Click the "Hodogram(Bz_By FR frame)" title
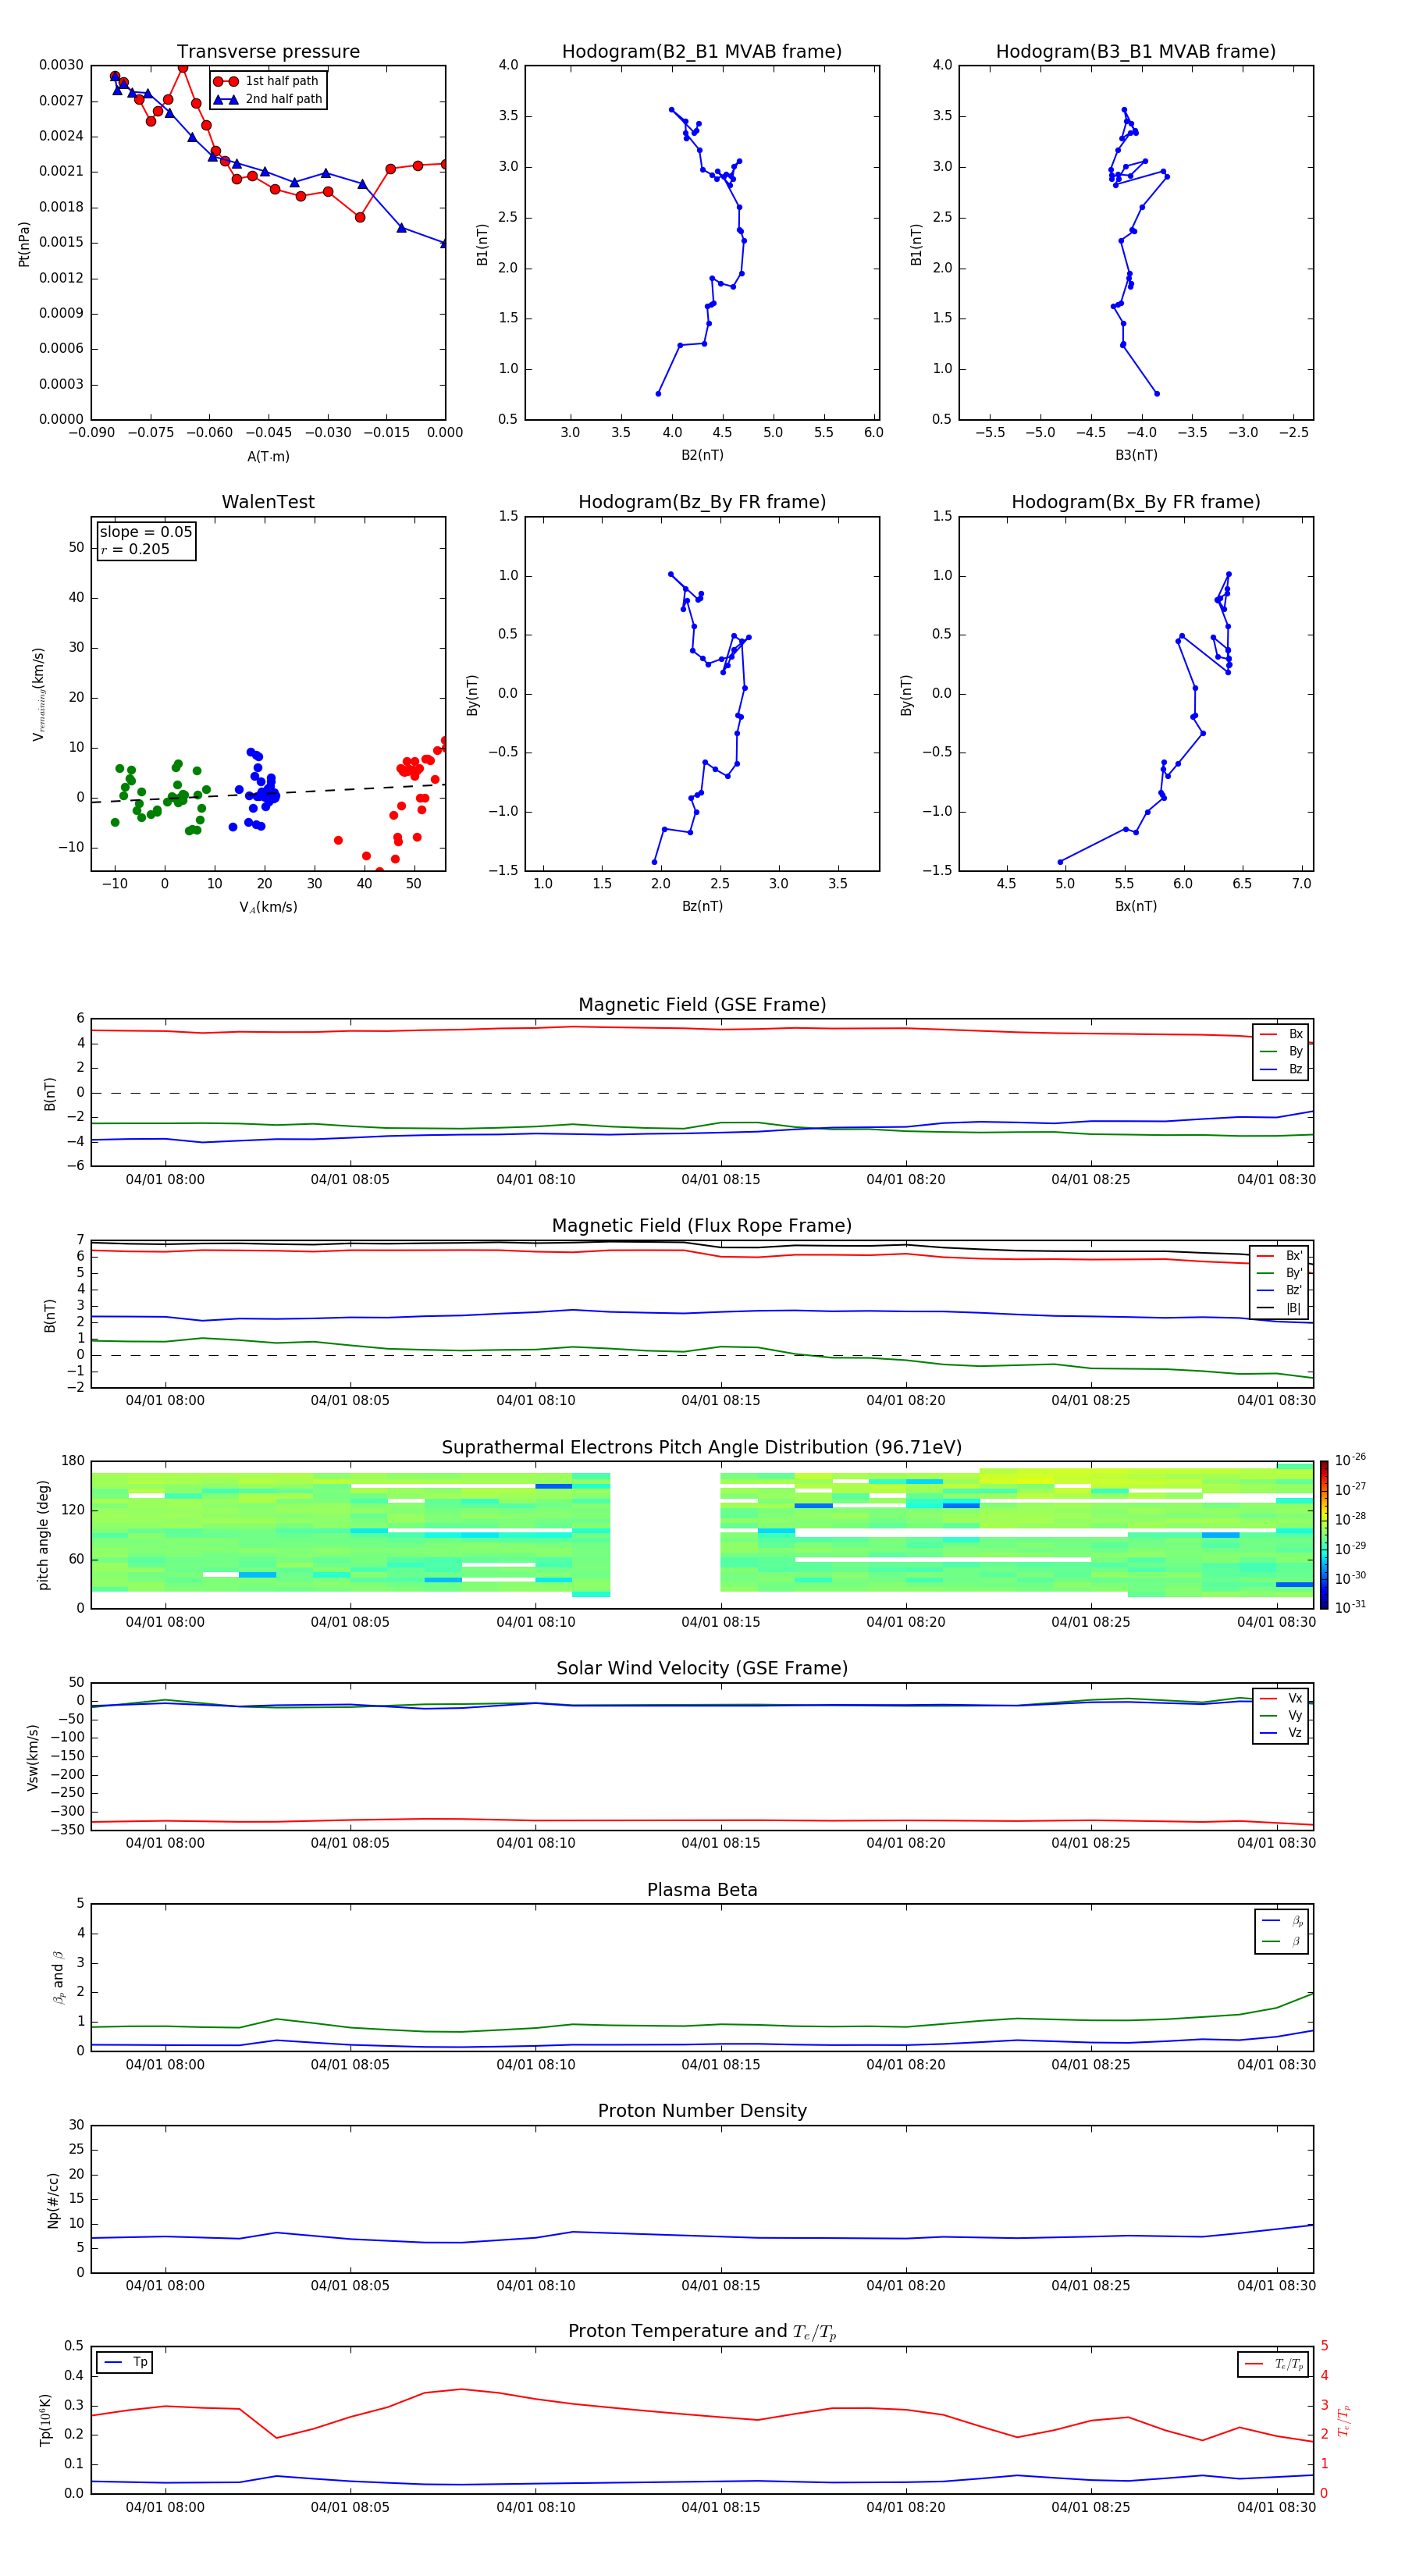This screenshot has height=2576, width=1405. click(x=702, y=502)
